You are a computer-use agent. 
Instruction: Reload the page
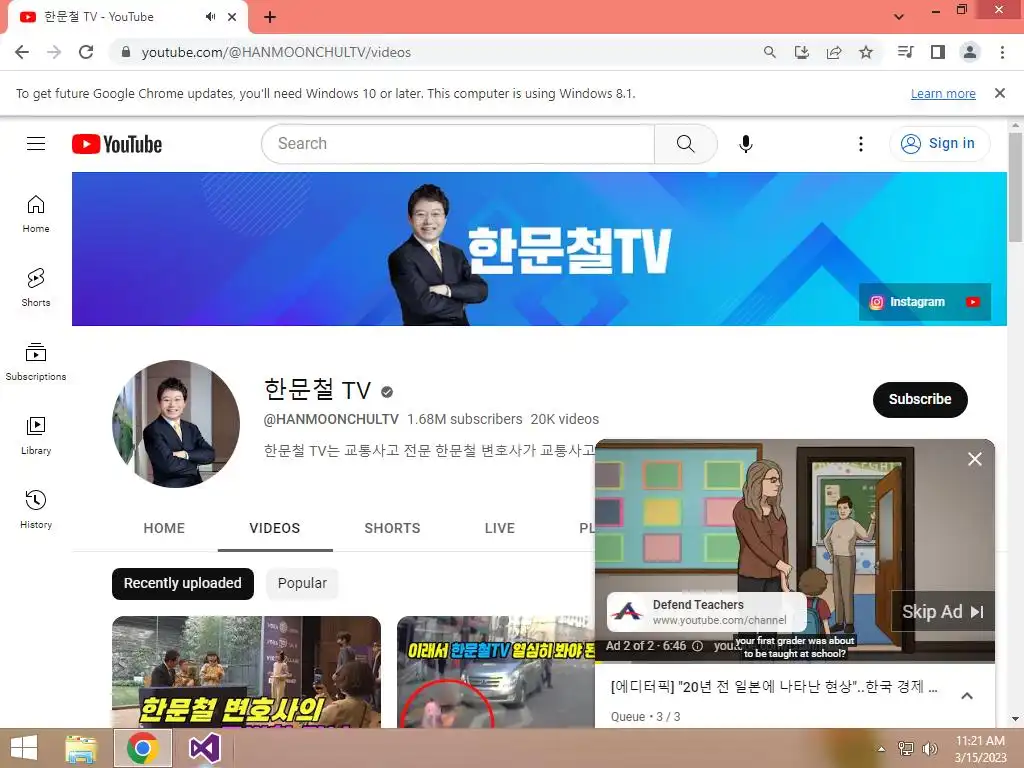tap(86, 52)
